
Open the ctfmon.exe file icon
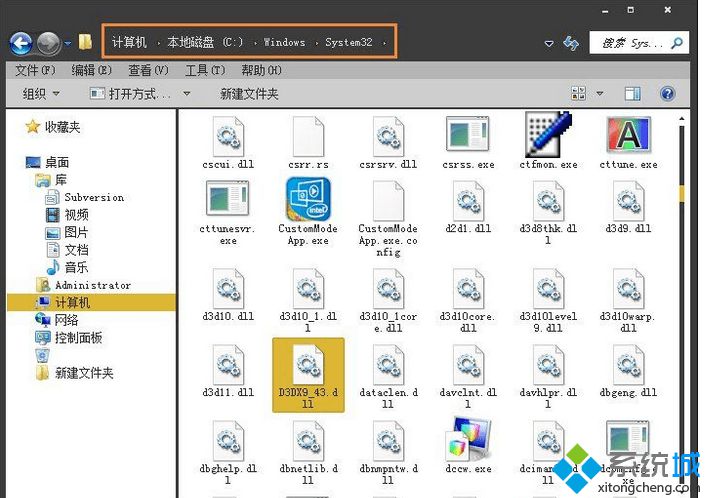pyautogui.click(x=547, y=136)
